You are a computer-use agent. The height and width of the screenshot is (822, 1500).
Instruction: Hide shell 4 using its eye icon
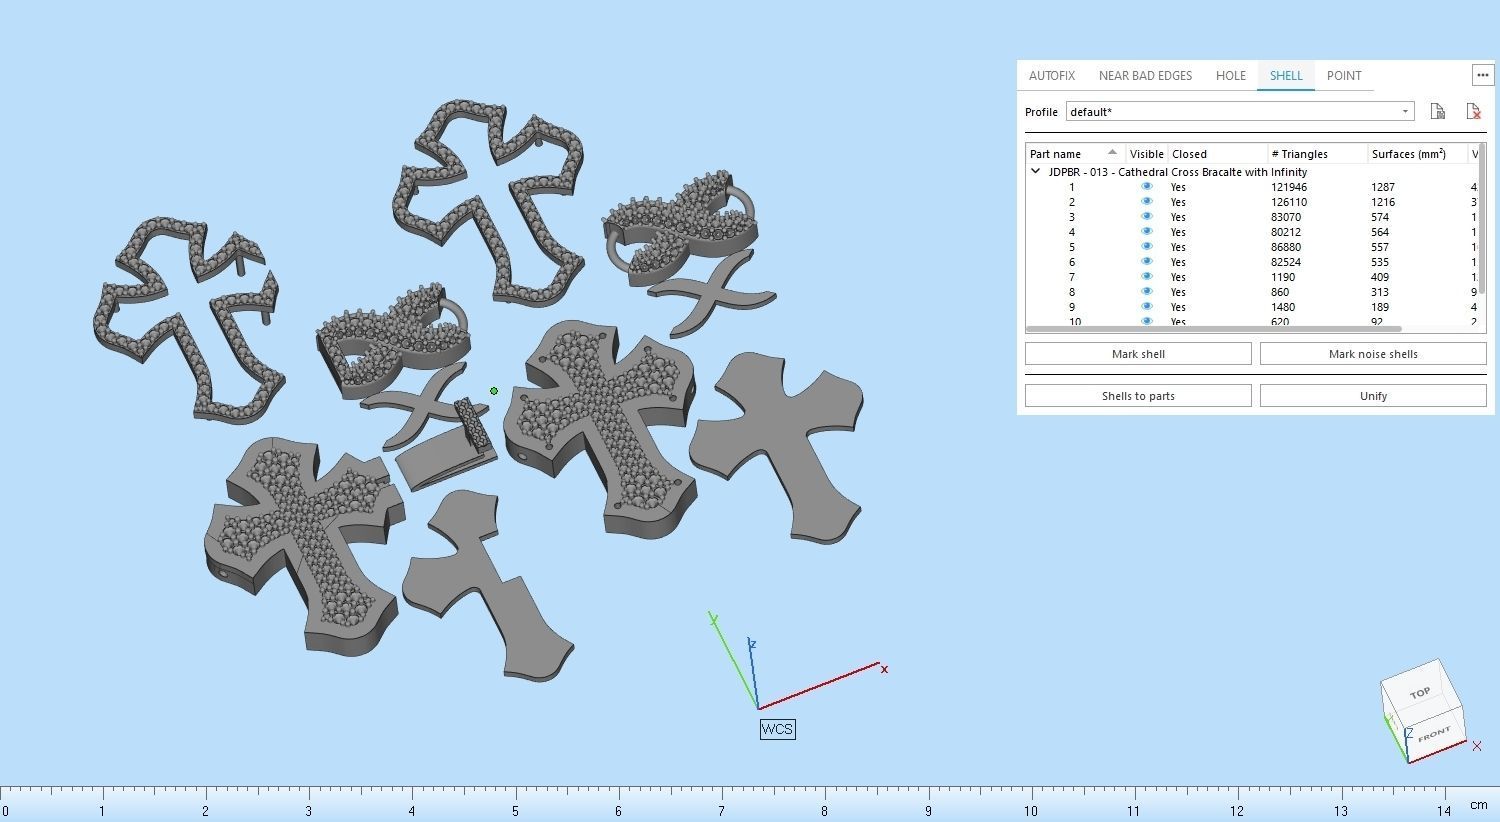point(1146,231)
